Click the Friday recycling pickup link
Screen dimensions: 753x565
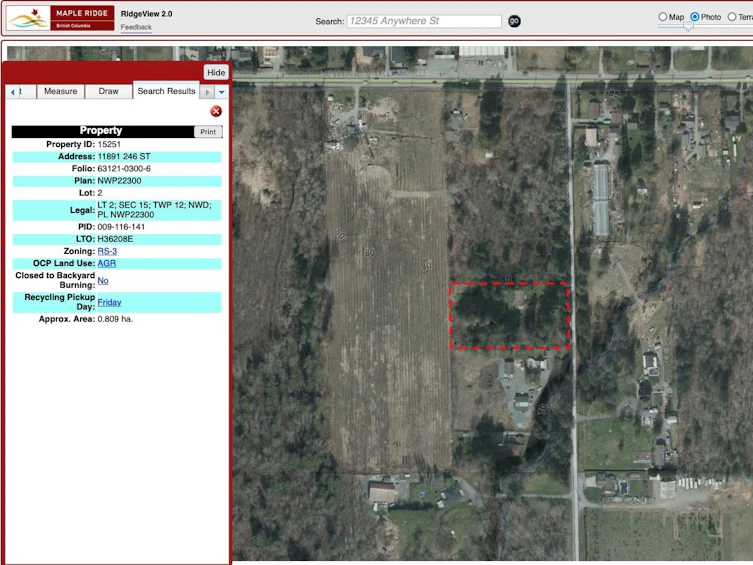[109, 302]
